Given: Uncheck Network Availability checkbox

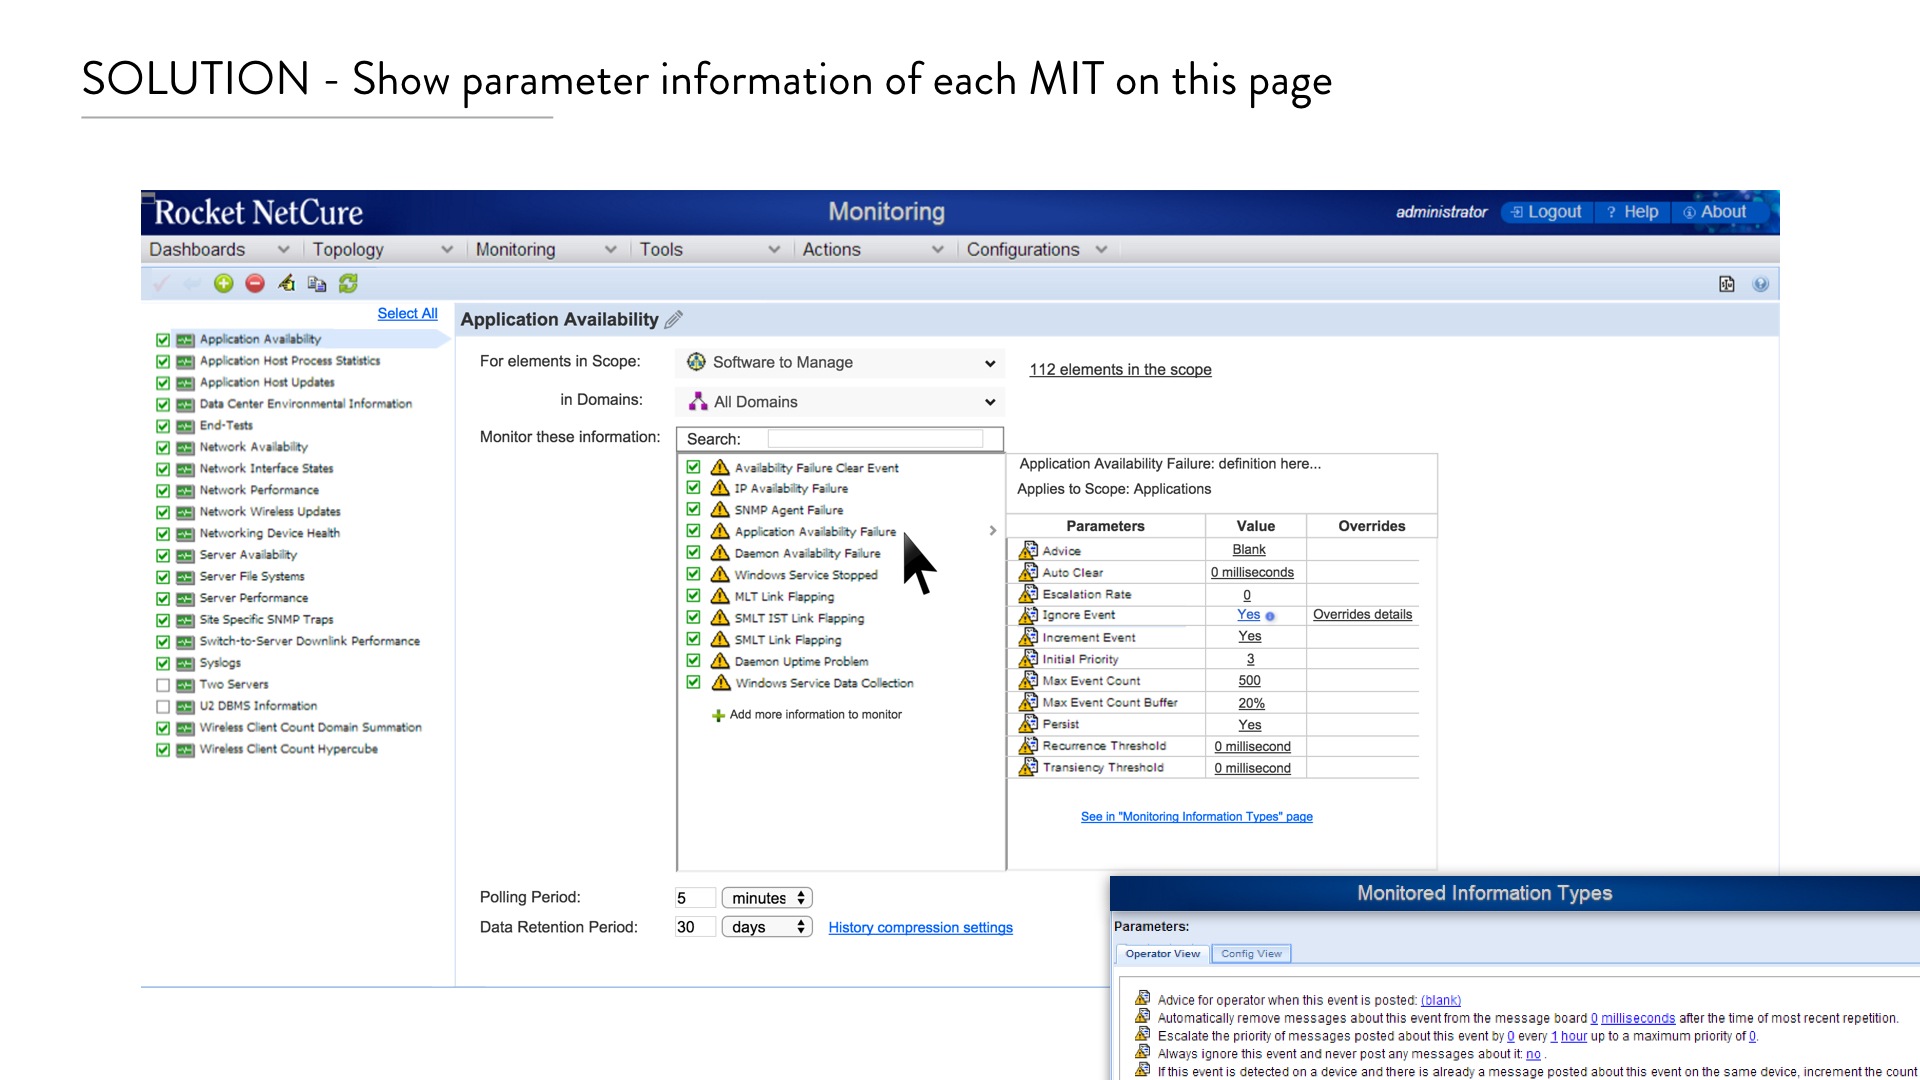Looking at the screenshot, I should 163,448.
